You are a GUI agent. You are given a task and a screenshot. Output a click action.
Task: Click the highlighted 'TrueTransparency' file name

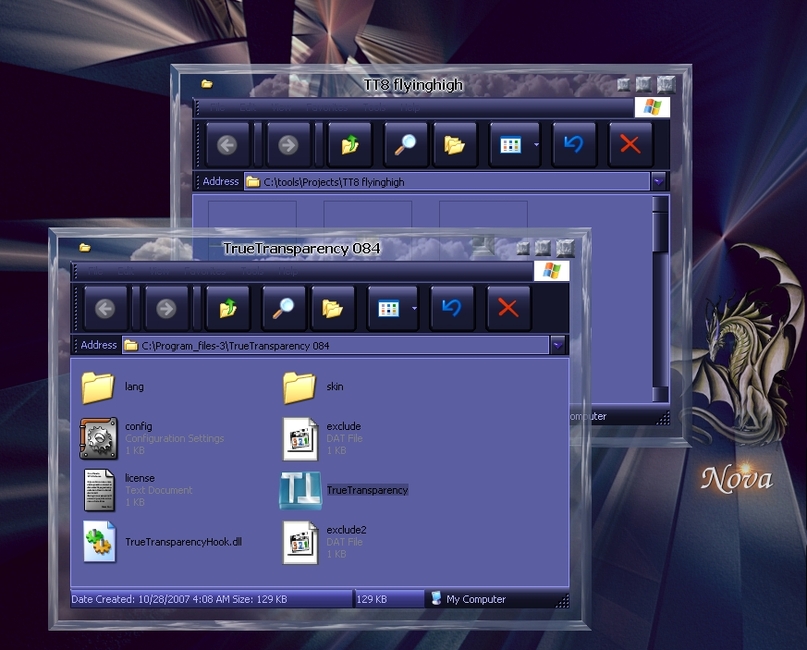click(367, 490)
